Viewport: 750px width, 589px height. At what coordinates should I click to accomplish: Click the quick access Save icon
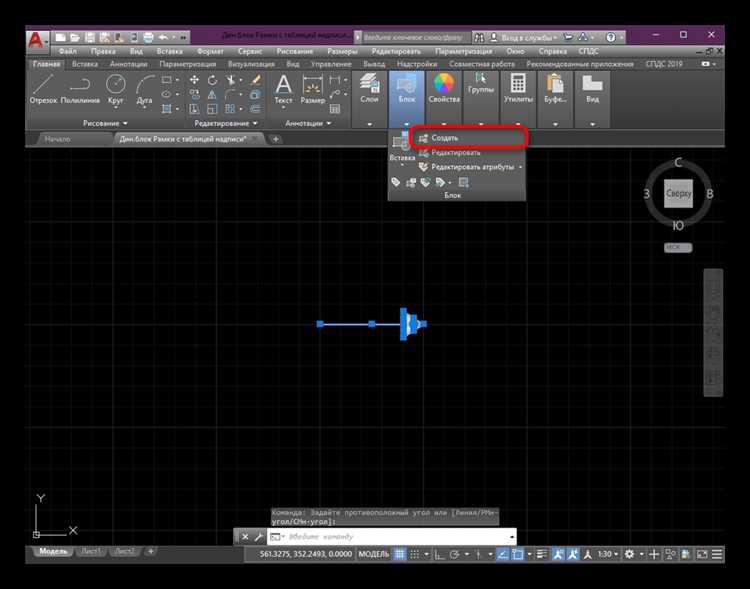point(89,37)
